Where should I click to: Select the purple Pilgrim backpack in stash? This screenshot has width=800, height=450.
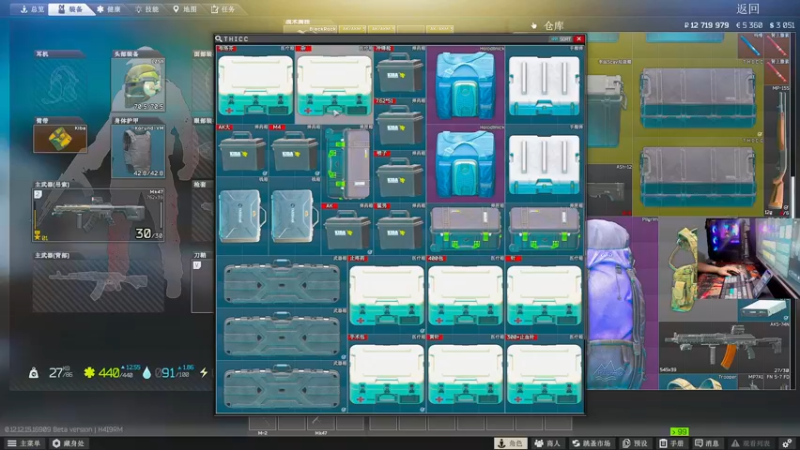tap(622, 304)
